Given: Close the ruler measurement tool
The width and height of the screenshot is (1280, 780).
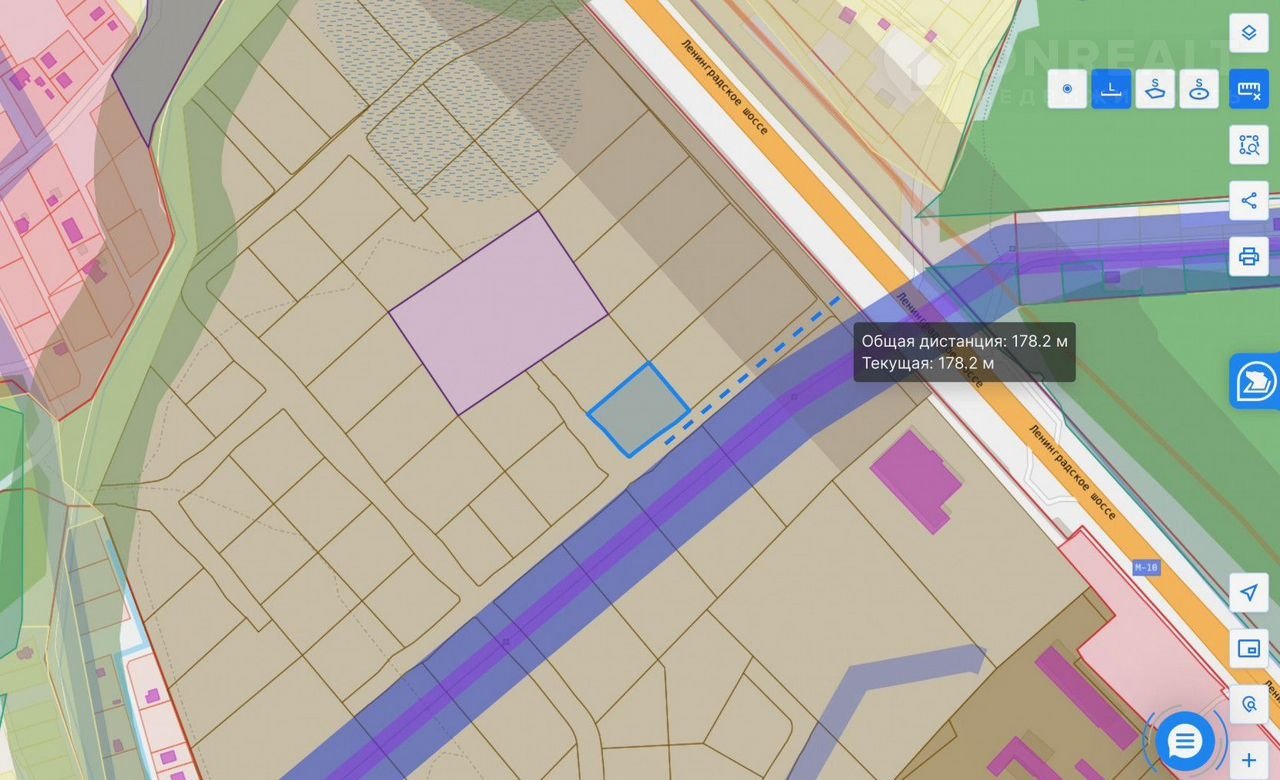Looking at the screenshot, I should pos(1248,89).
